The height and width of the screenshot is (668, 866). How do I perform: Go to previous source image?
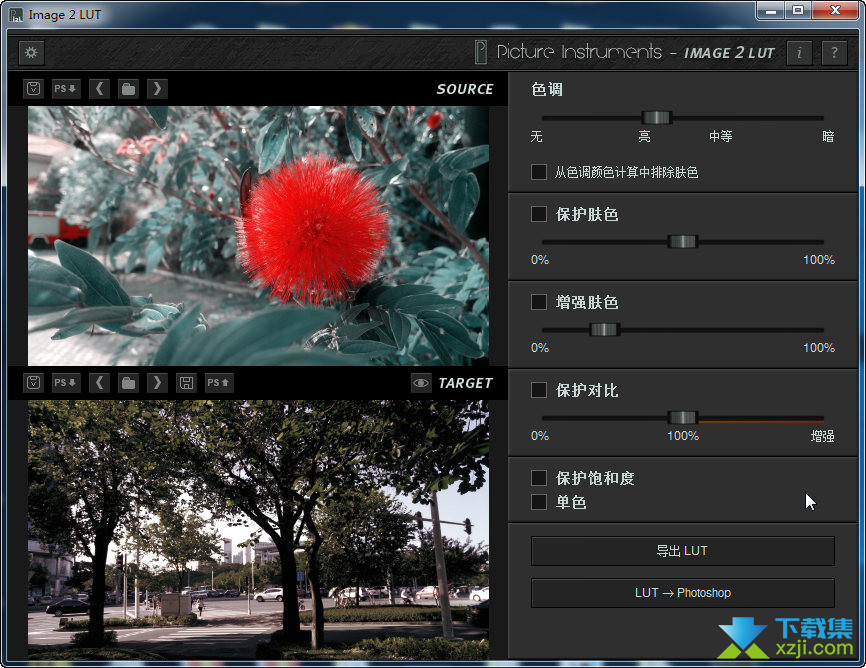click(x=99, y=88)
